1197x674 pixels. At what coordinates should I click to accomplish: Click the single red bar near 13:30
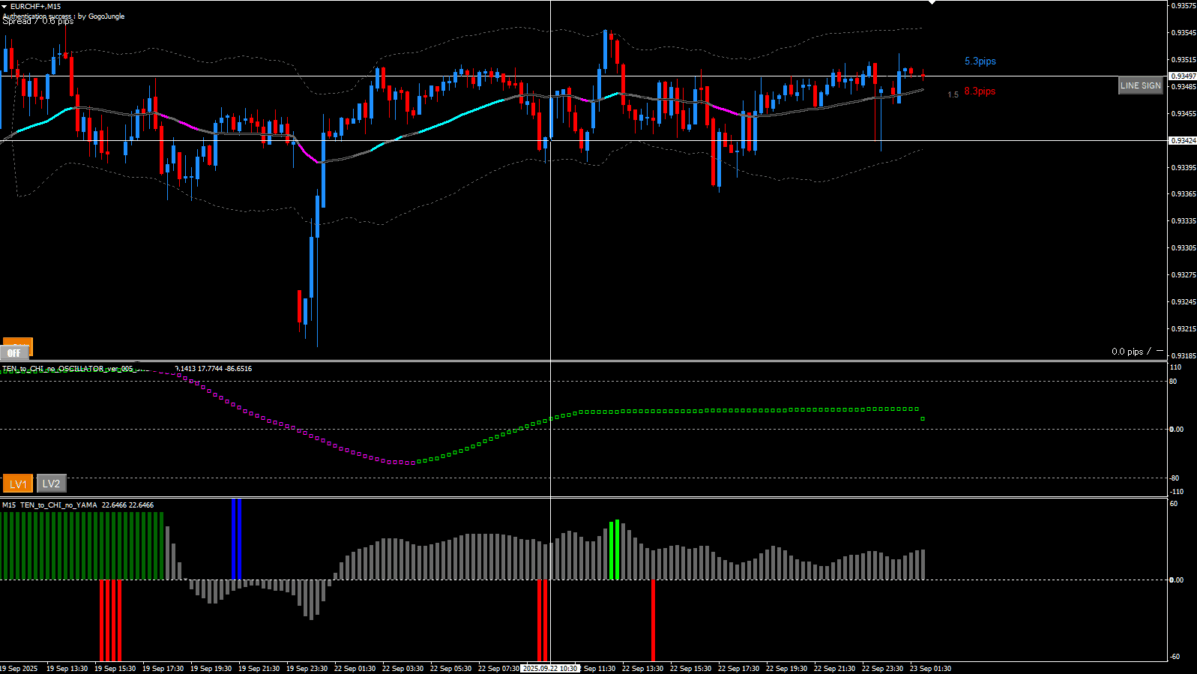(653, 615)
